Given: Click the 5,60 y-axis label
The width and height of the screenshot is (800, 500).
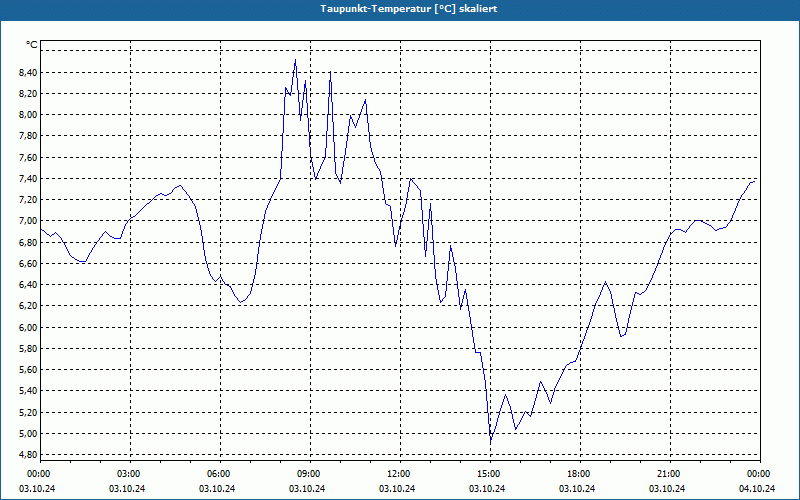Looking at the screenshot, I should click(x=28, y=369).
